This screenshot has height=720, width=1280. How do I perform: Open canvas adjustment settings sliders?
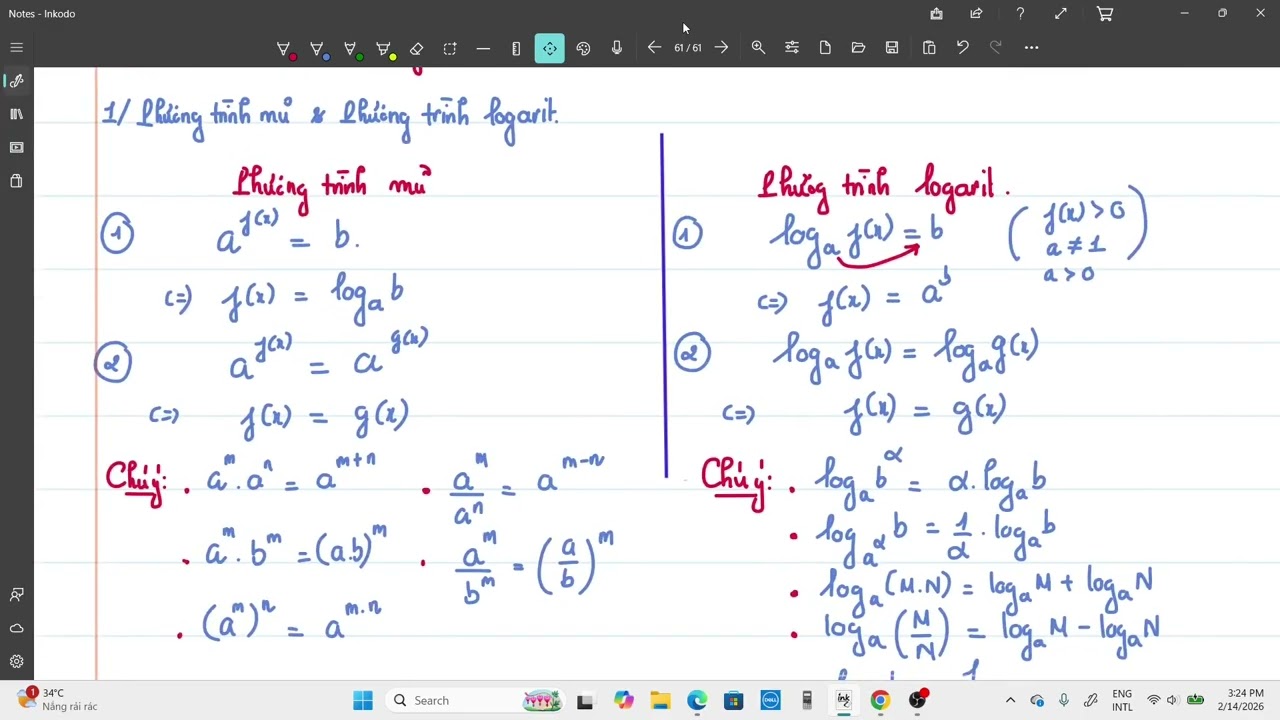792,48
